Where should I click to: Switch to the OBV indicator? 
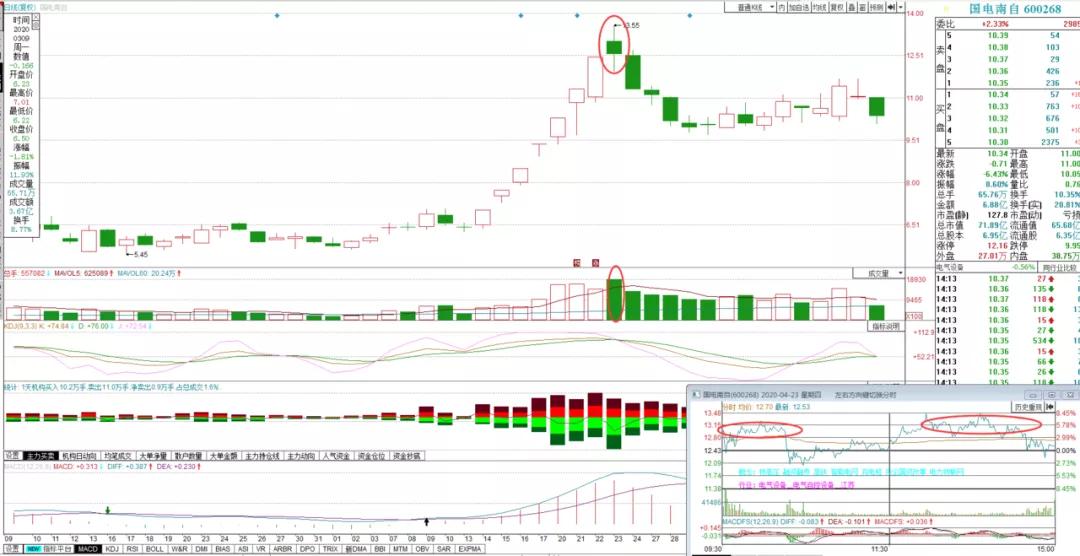422,548
